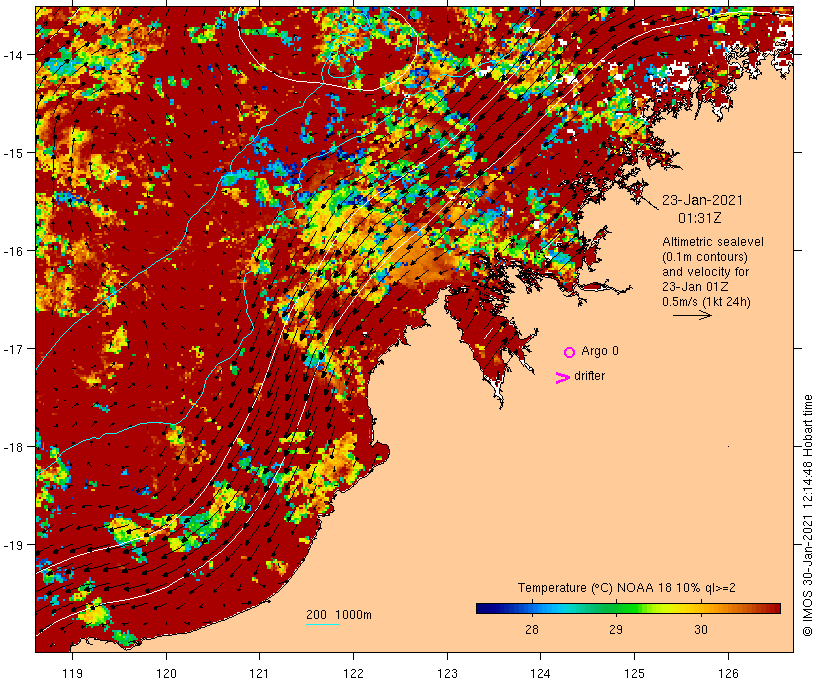Viewport: 820px width, 680px height.
Task: Click the latitude -18 axis label
Action: (13, 447)
